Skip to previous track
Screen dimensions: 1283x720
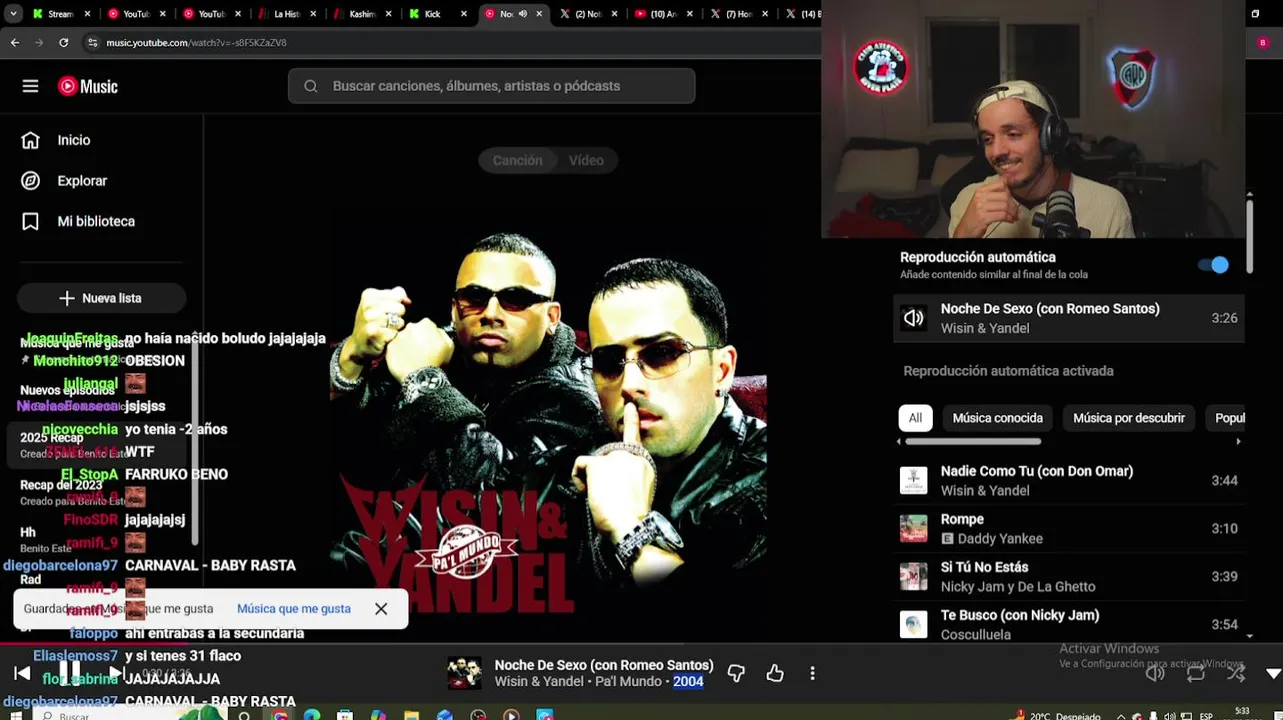click(22, 673)
